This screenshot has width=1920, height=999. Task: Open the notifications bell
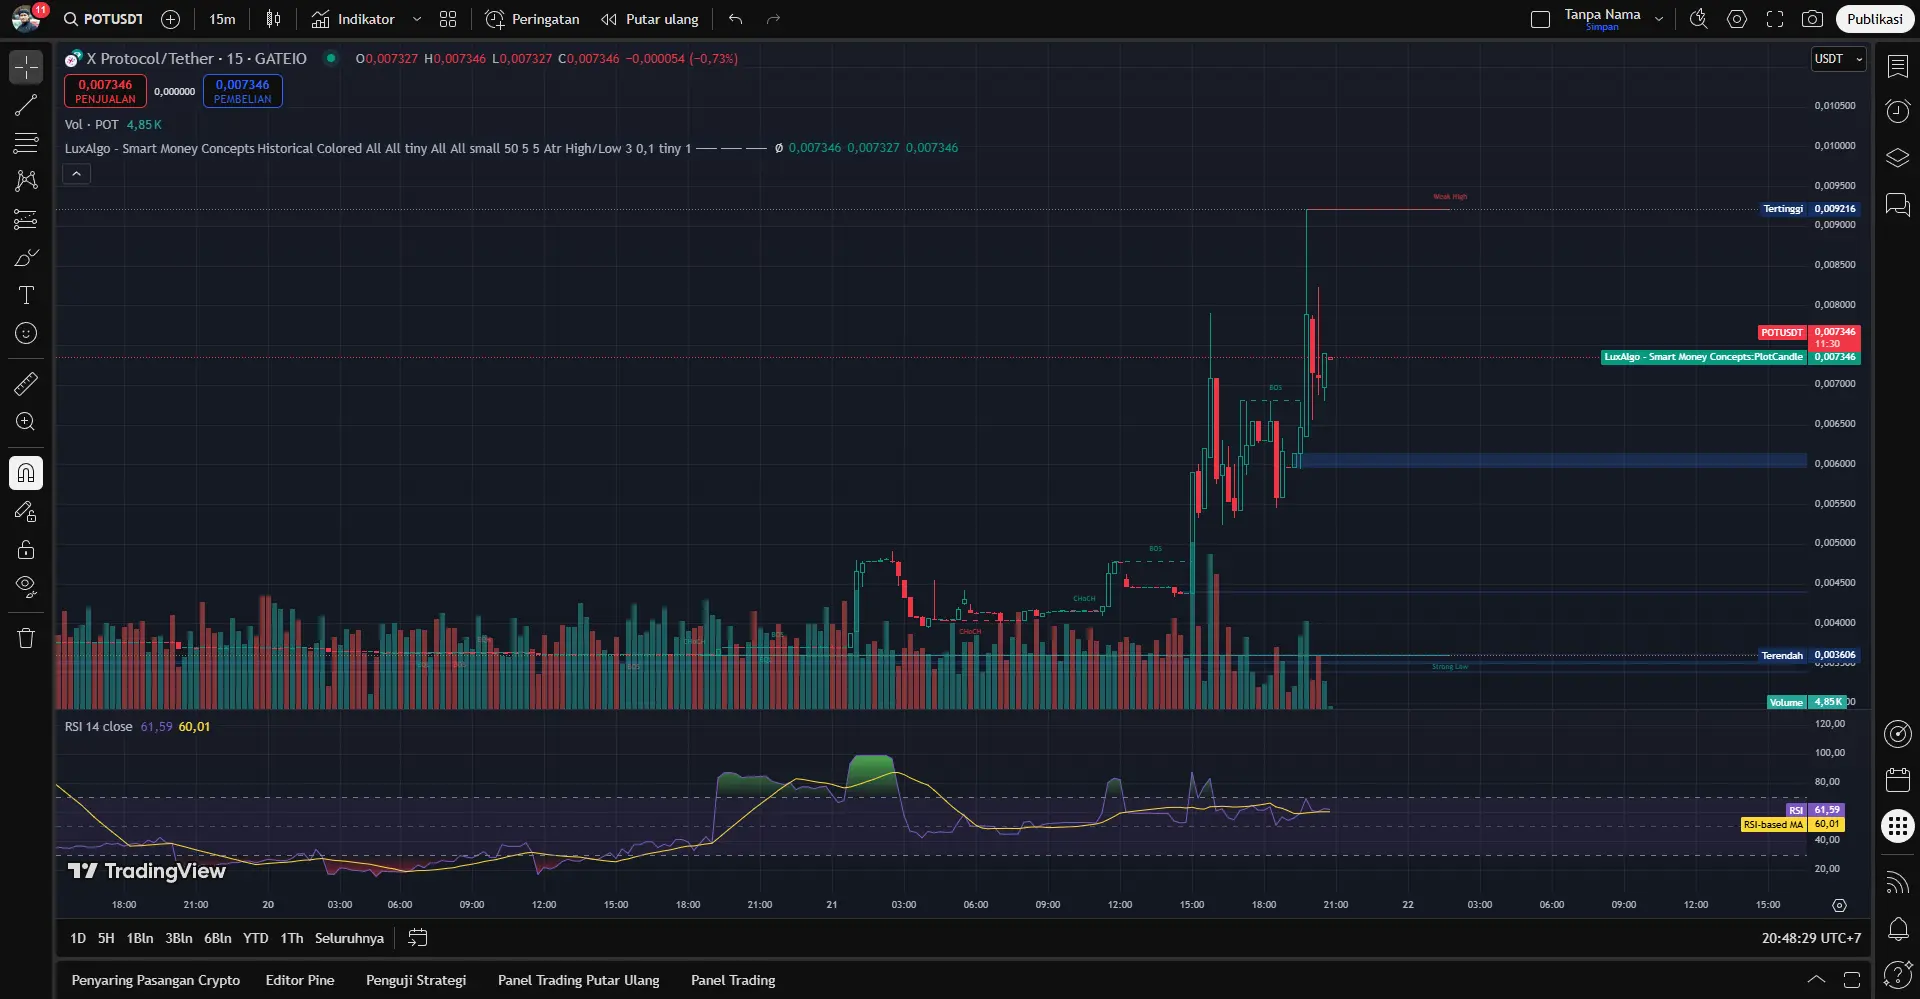click(1897, 929)
